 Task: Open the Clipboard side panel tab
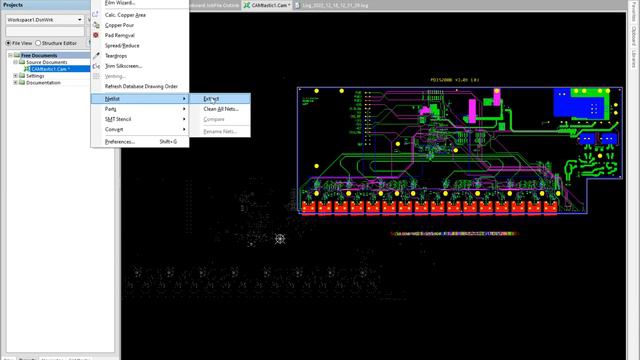click(634, 36)
